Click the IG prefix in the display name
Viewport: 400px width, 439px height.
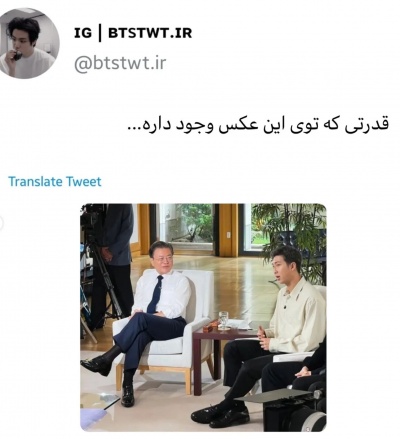(83, 33)
